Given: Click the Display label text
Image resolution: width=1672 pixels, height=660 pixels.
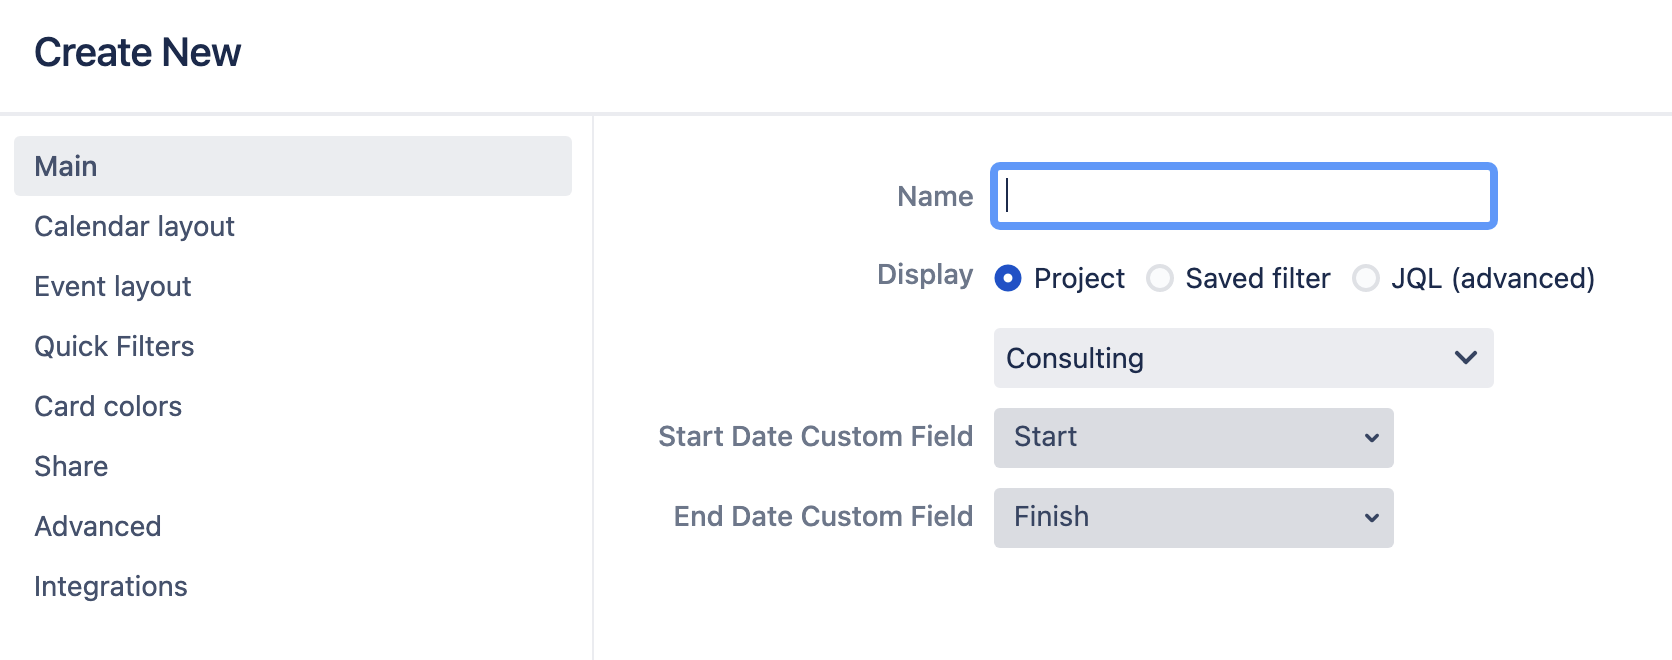Looking at the screenshot, I should click(x=925, y=275).
